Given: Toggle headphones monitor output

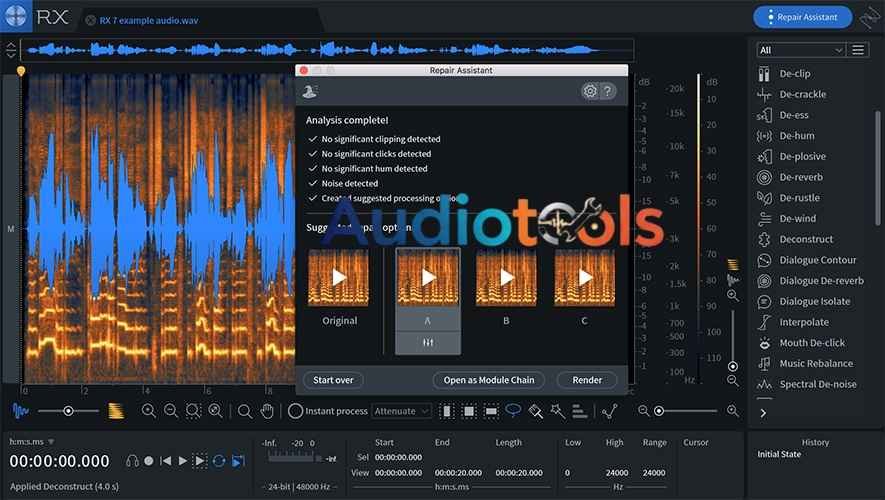Looking at the screenshot, I should point(133,461).
